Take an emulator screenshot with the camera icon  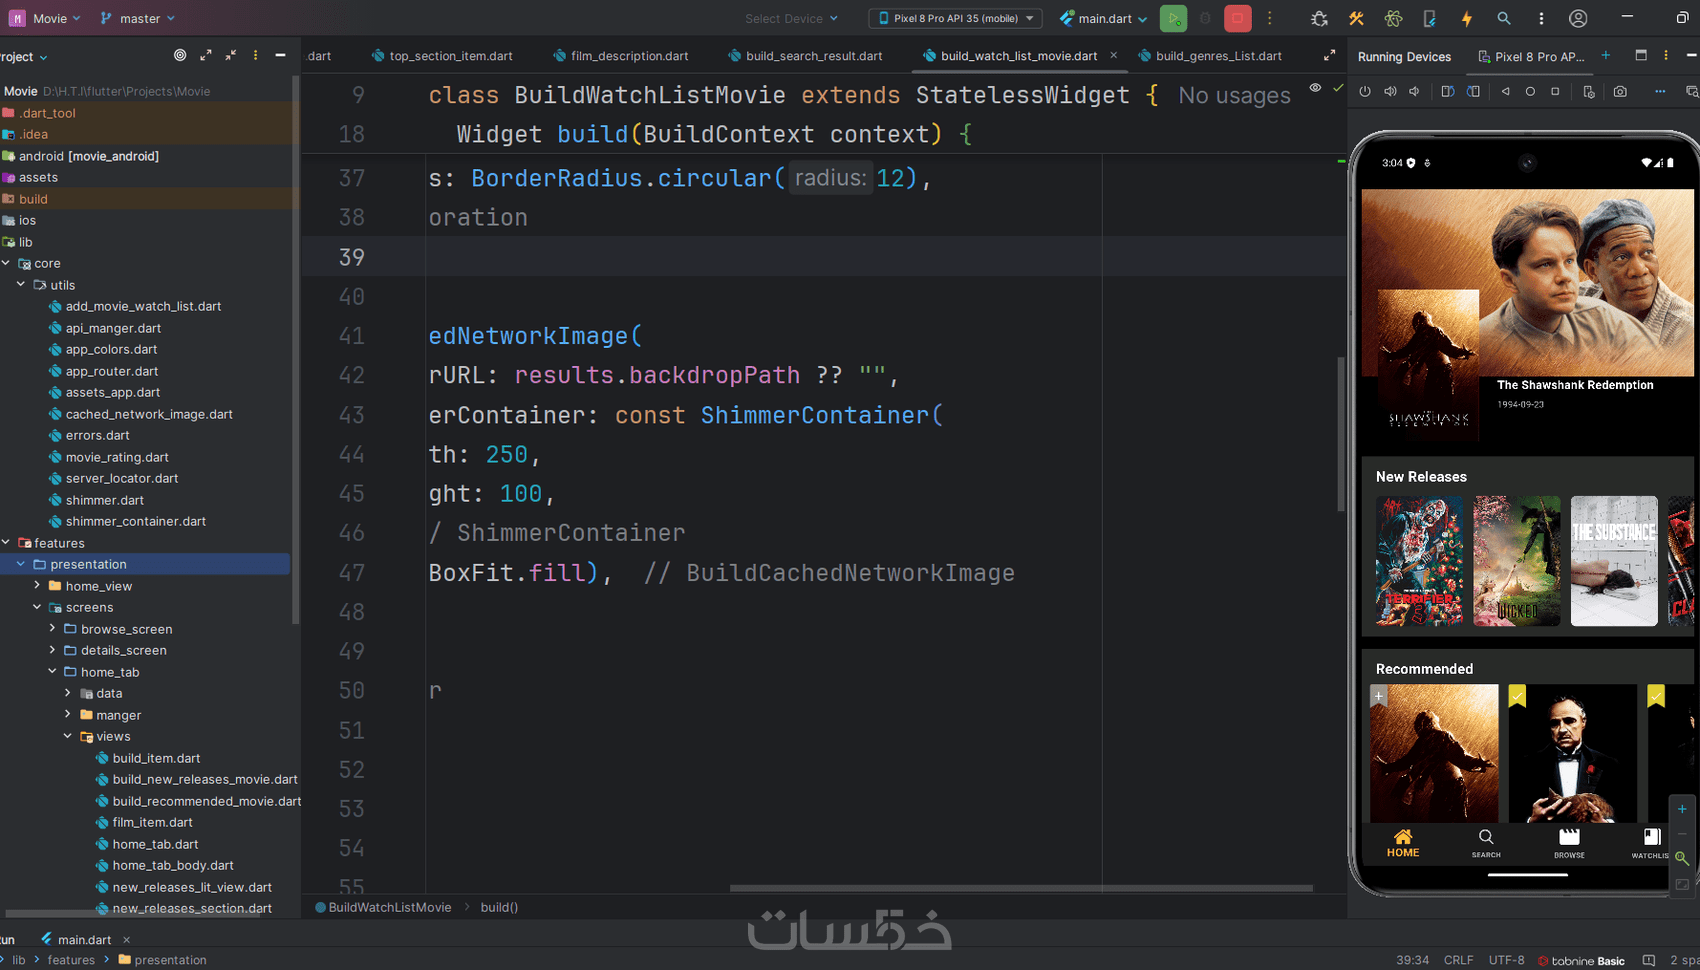(x=1620, y=91)
